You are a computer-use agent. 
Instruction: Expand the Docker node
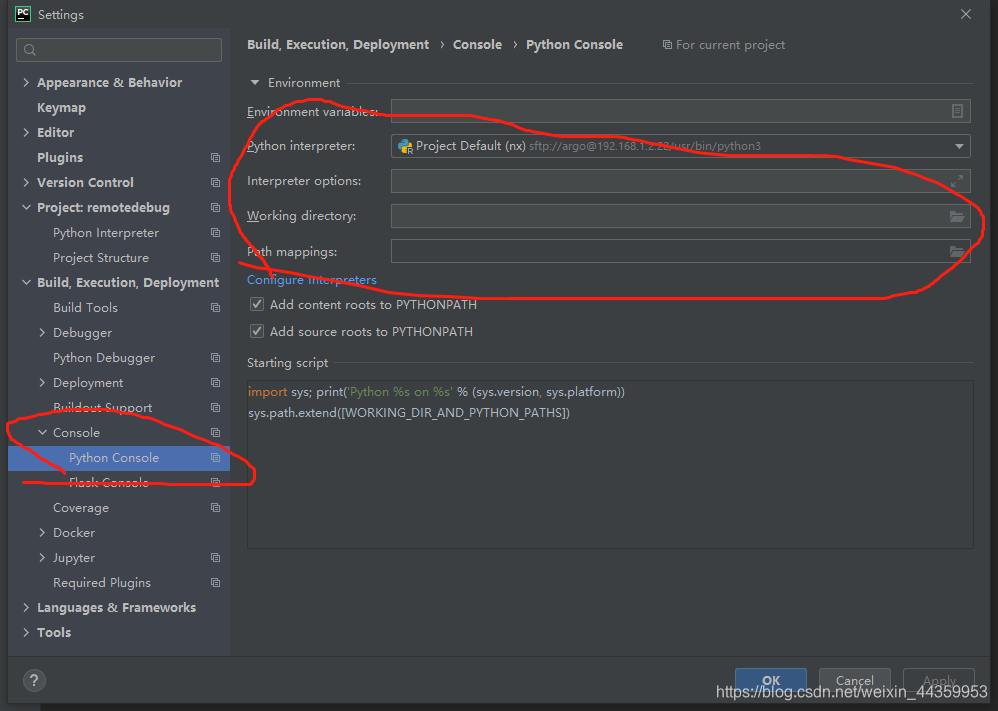[x=42, y=533]
